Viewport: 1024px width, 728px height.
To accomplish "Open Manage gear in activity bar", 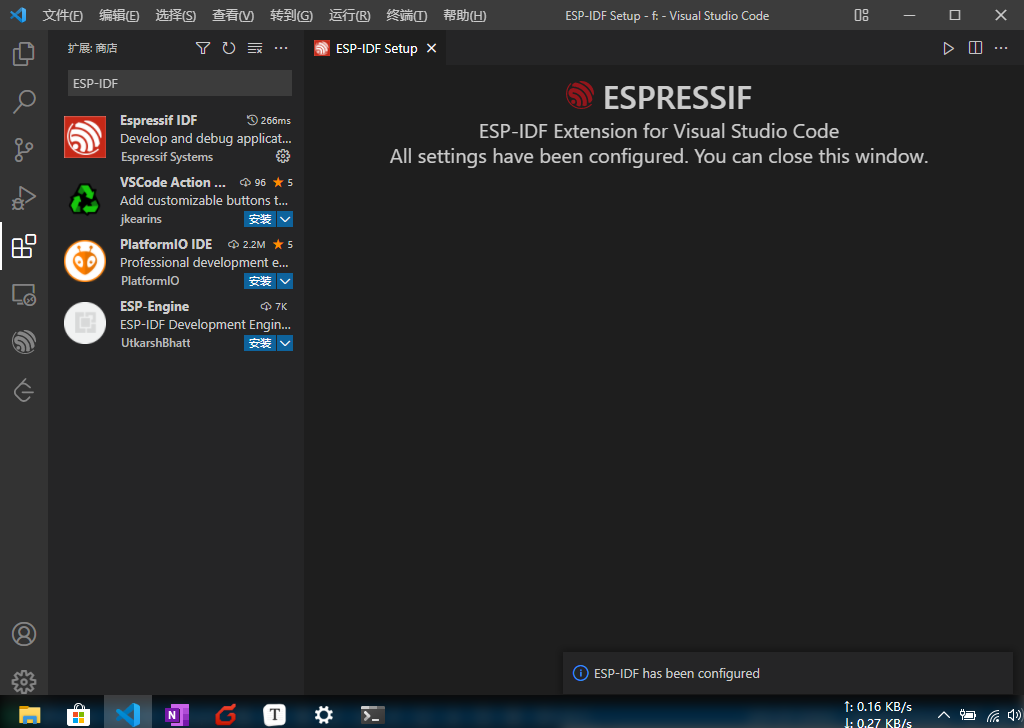I will click(24, 682).
